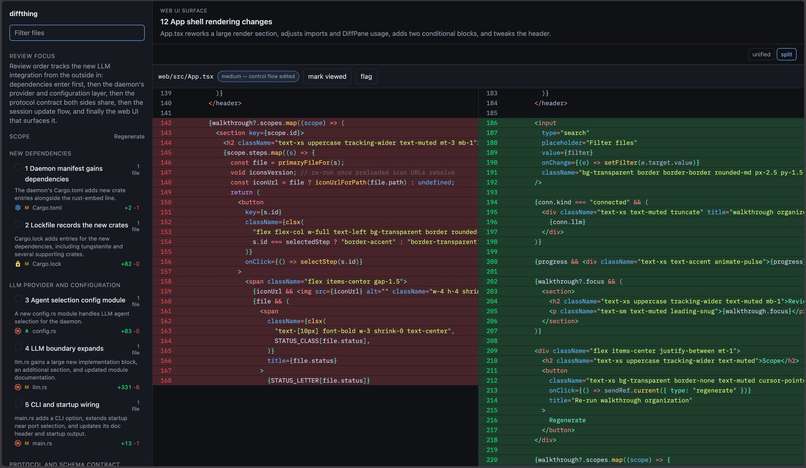Click the +2 line count for Cargo.toml
The height and width of the screenshot is (468, 806).
pos(128,208)
